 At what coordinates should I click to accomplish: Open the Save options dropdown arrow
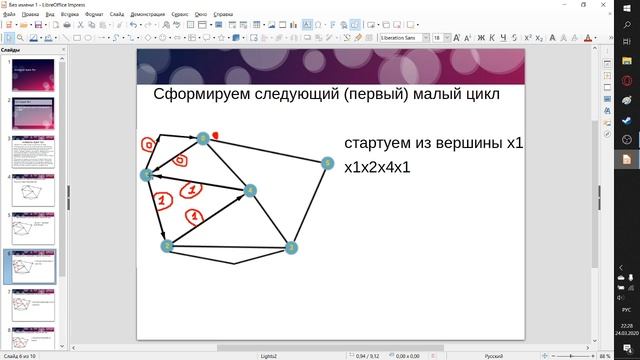tap(45, 25)
